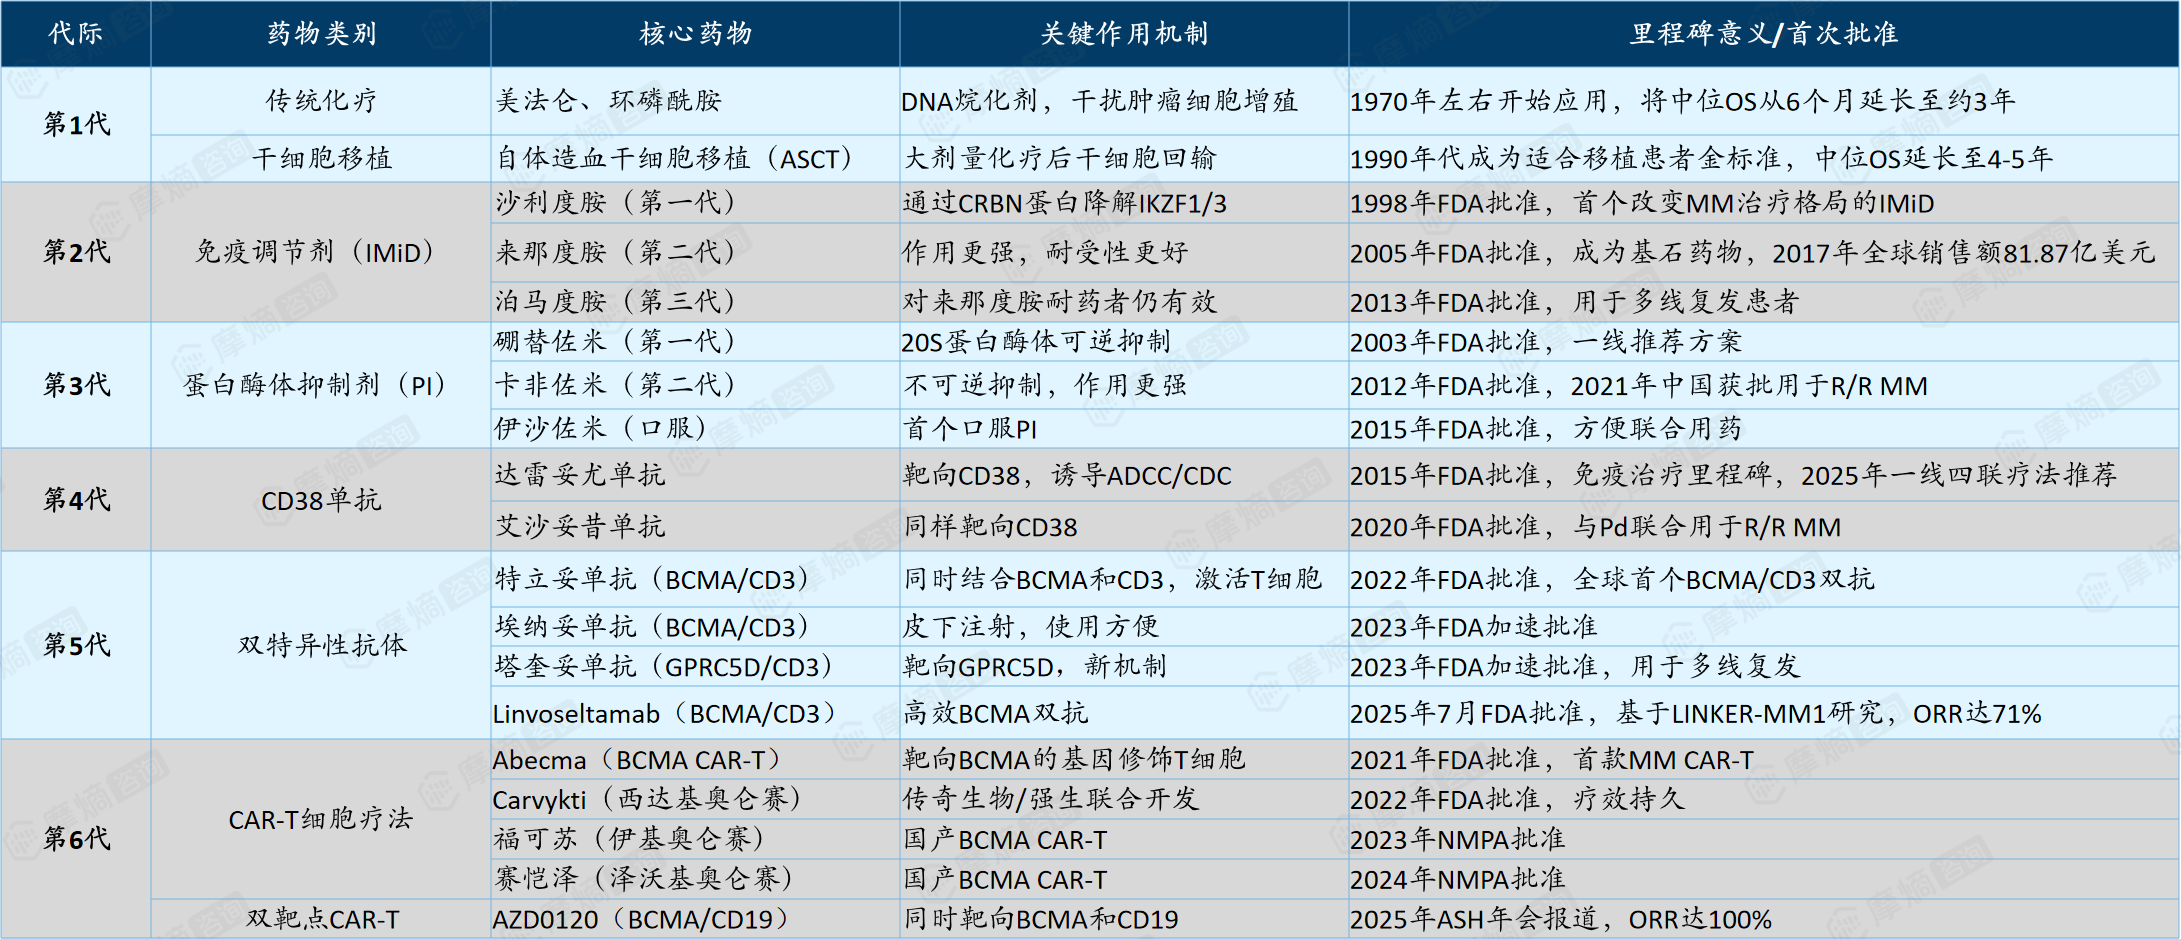2181x939 pixels.
Task: Click the 药物类别 column header
Action: [x=321, y=34]
